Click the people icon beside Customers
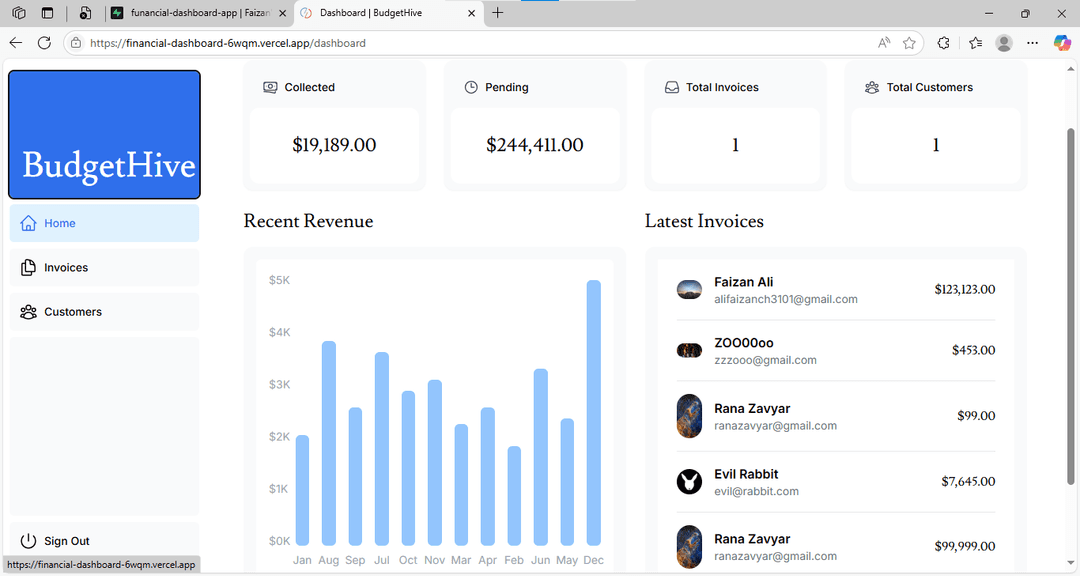Image resolution: width=1080 pixels, height=576 pixels. pos(28,311)
